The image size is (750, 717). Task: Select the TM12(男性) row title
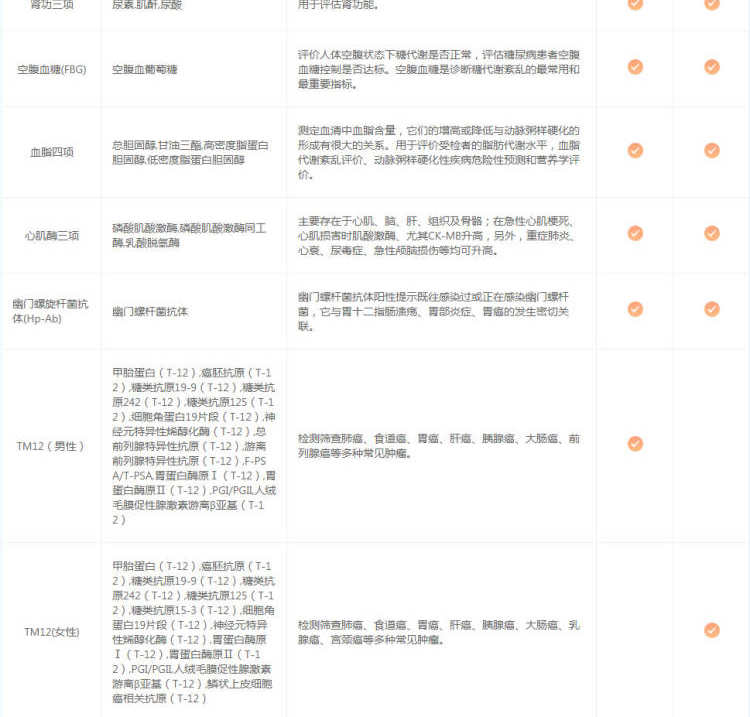point(50,445)
